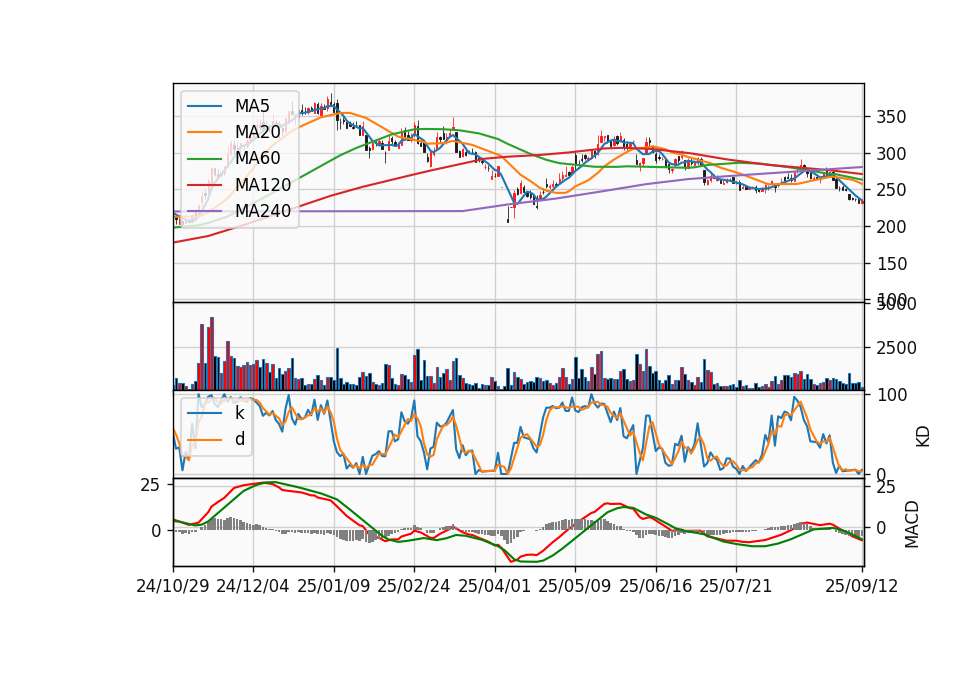
Task: Click the blue MA5 legend line
Action: click(204, 106)
